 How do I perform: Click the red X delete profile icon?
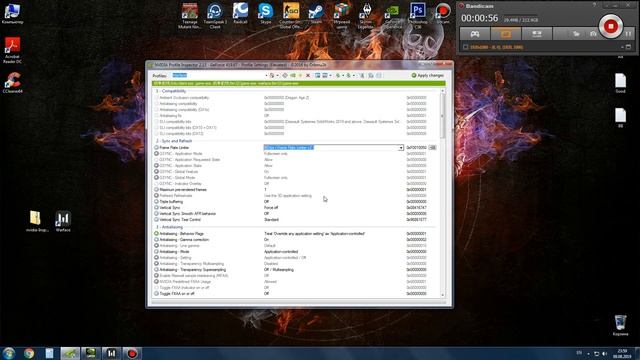point(308,76)
